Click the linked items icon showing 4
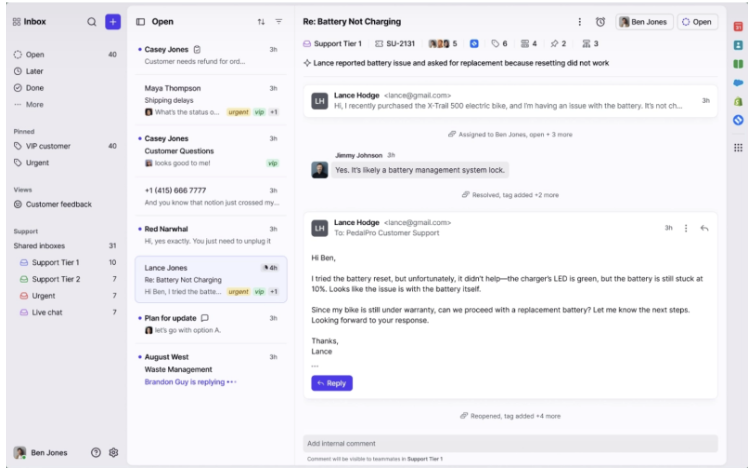Screen dimensions: 750x472 coord(529,44)
